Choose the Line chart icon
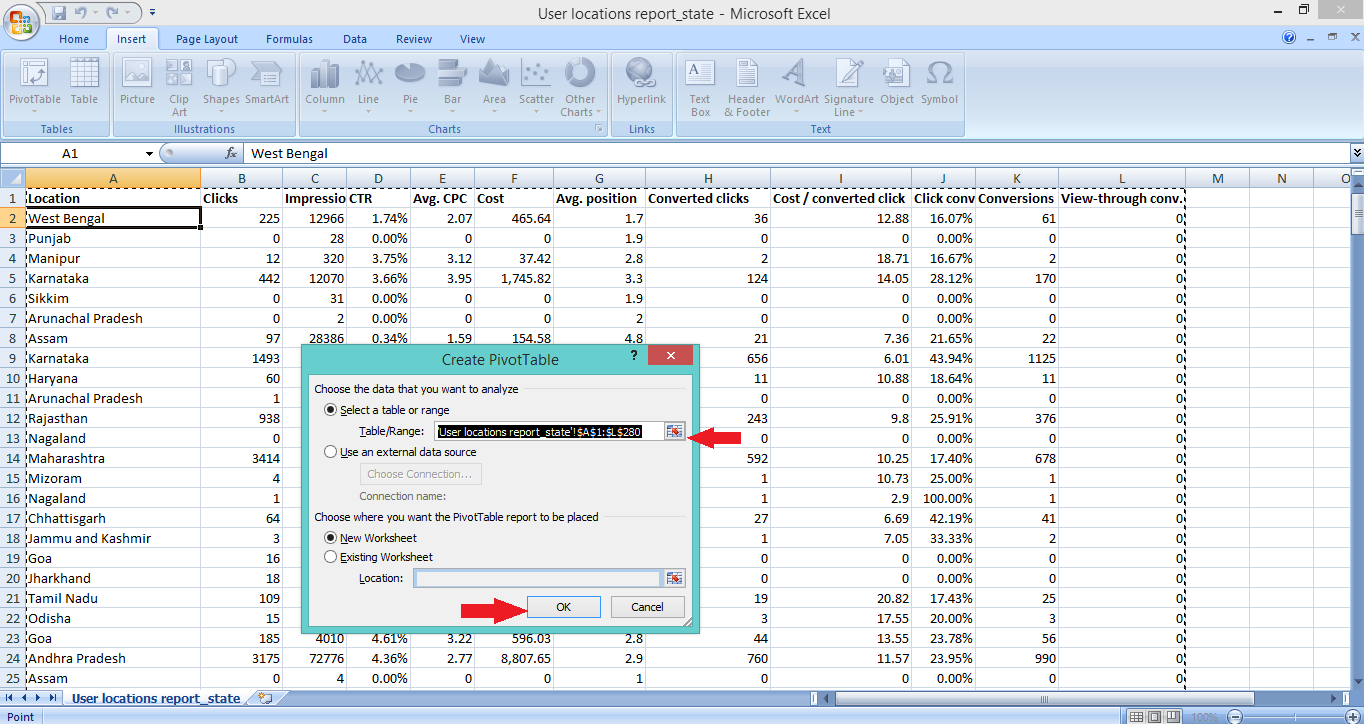The height and width of the screenshot is (724, 1364). click(369, 86)
